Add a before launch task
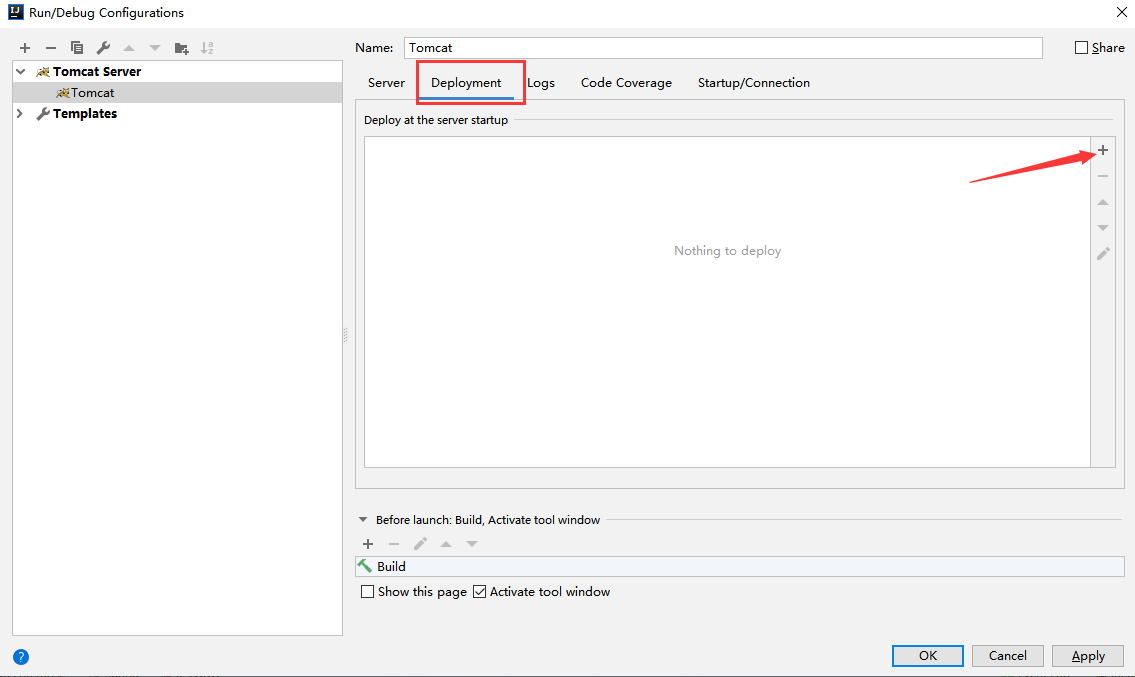The height and width of the screenshot is (677, 1135). click(x=368, y=544)
